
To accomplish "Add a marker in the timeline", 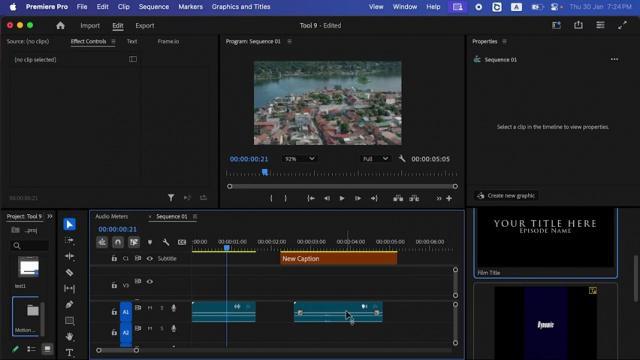I will (150, 242).
